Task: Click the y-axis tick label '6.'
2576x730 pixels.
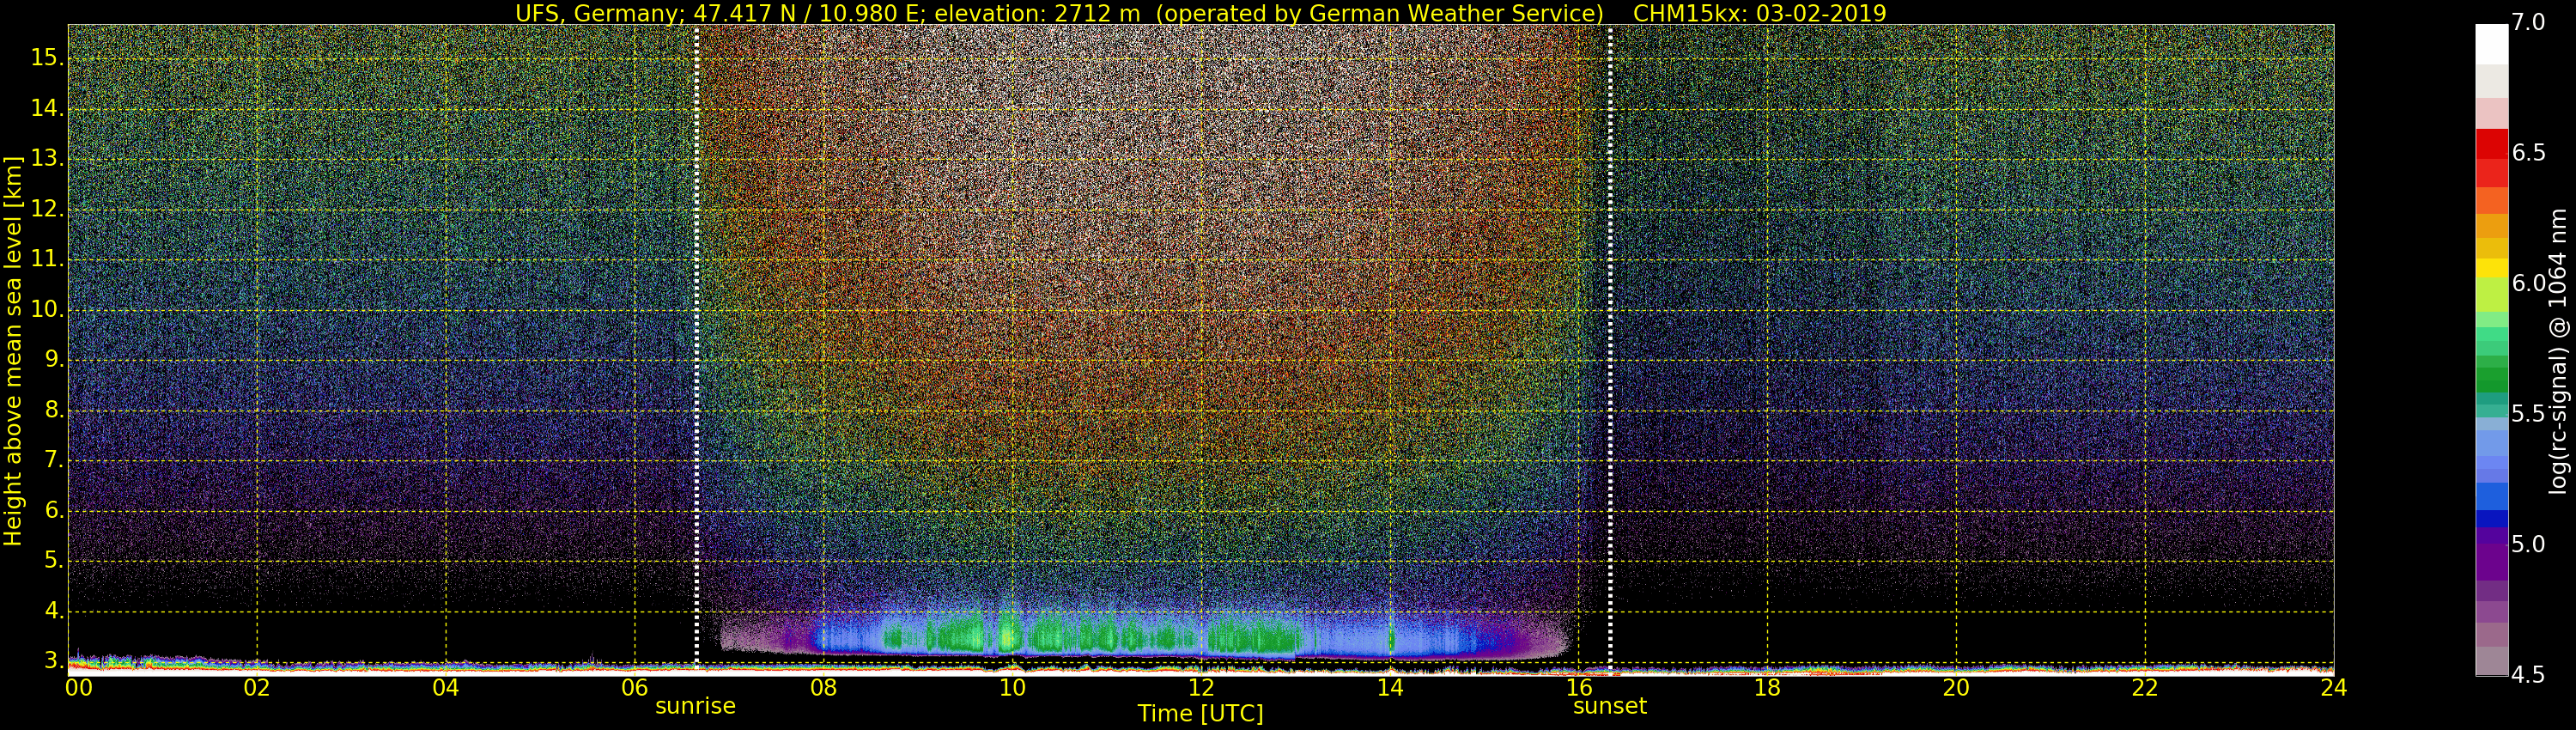Action: pyautogui.click(x=54, y=510)
